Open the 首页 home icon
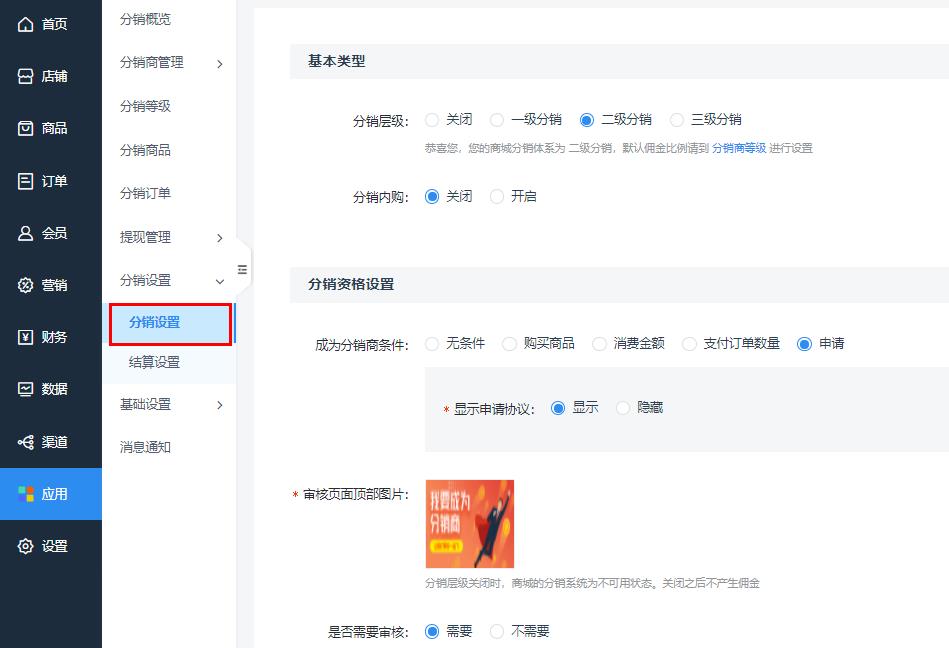 [27, 25]
